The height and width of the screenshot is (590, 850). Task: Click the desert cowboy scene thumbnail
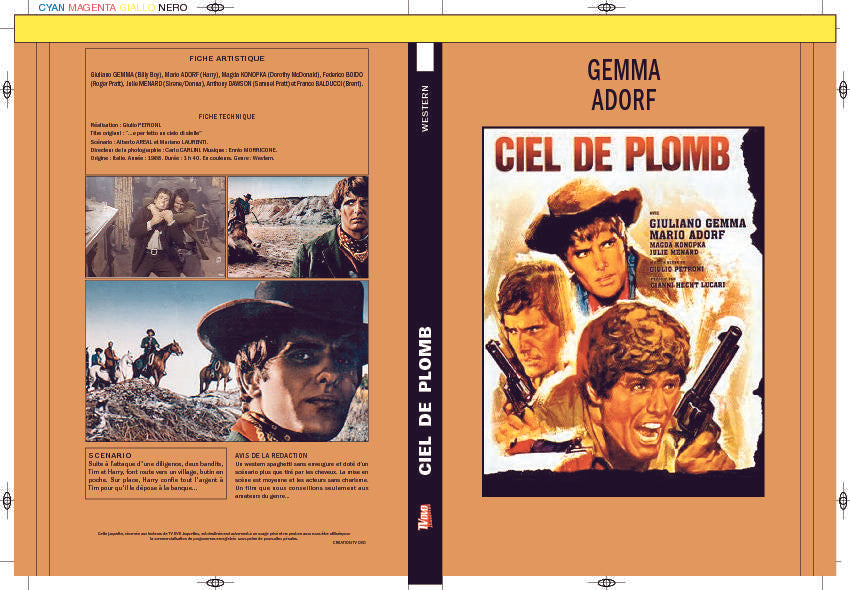(x=298, y=227)
